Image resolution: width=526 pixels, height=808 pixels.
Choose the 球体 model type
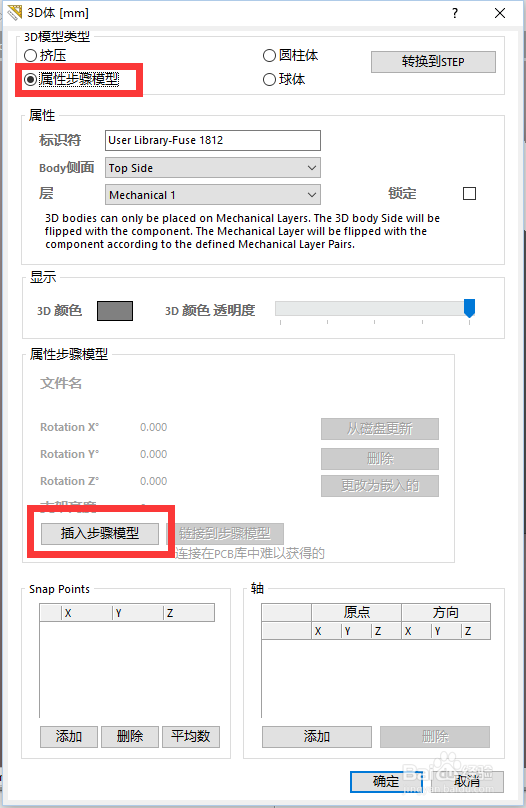click(x=269, y=79)
